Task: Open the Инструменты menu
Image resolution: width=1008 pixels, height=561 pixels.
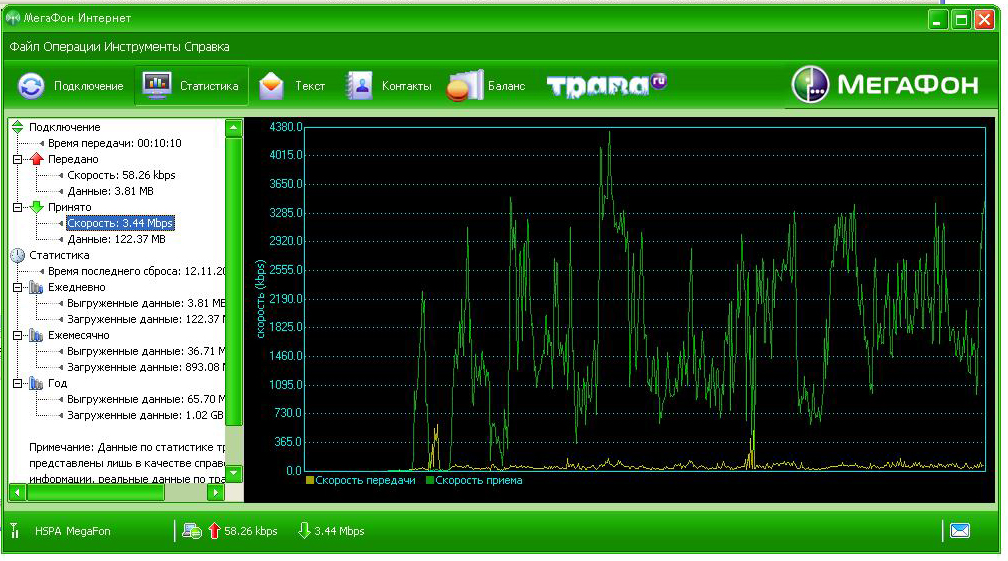Action: tap(142, 47)
